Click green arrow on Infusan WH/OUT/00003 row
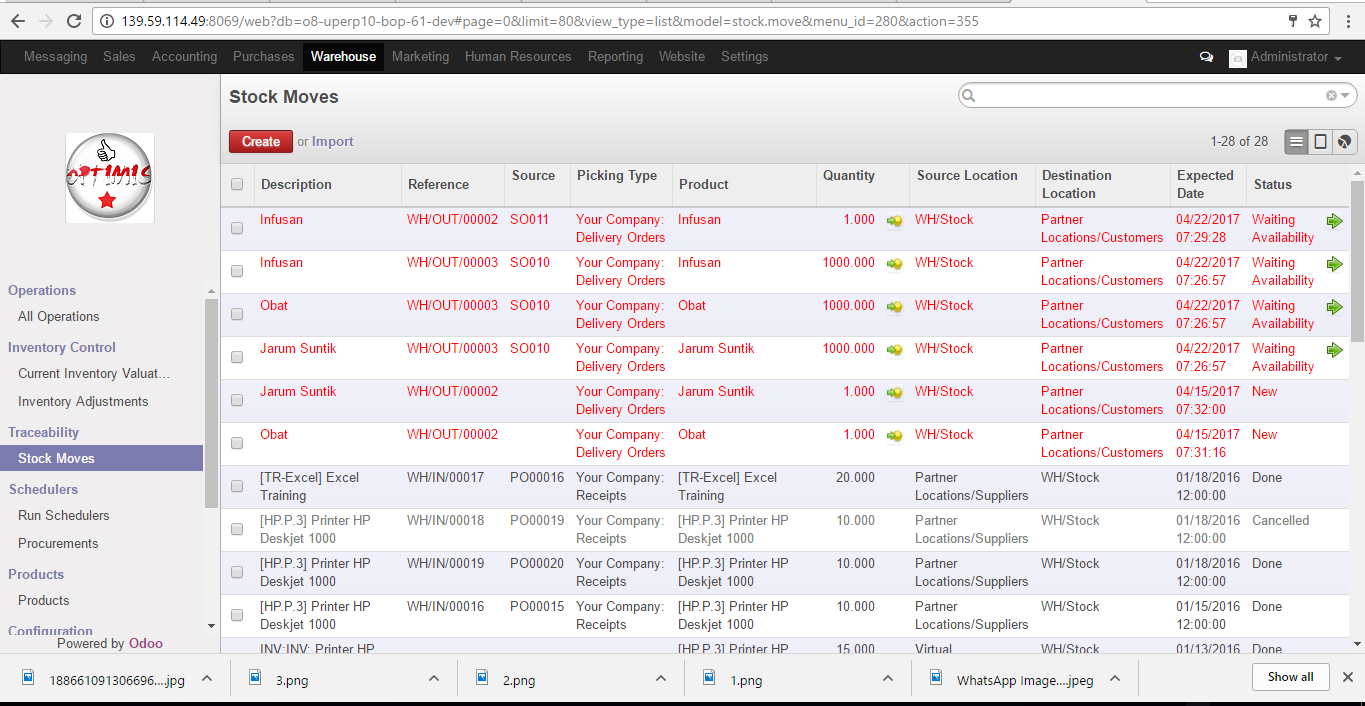1365x706 pixels. (1334, 264)
